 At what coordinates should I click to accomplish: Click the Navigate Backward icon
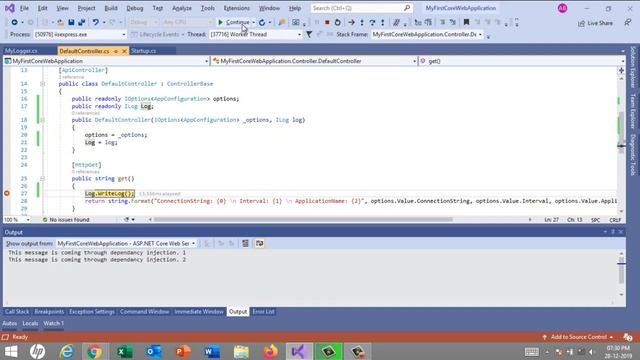14,22
